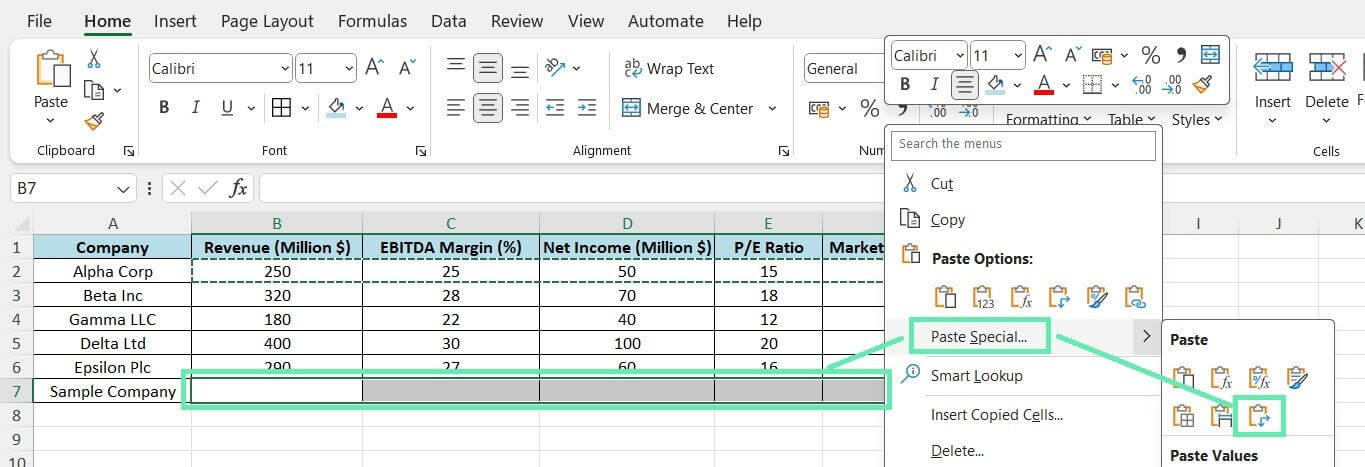Toggle Middle Align in ribbon Alignment group
This screenshot has height=467, width=1365.
488,68
